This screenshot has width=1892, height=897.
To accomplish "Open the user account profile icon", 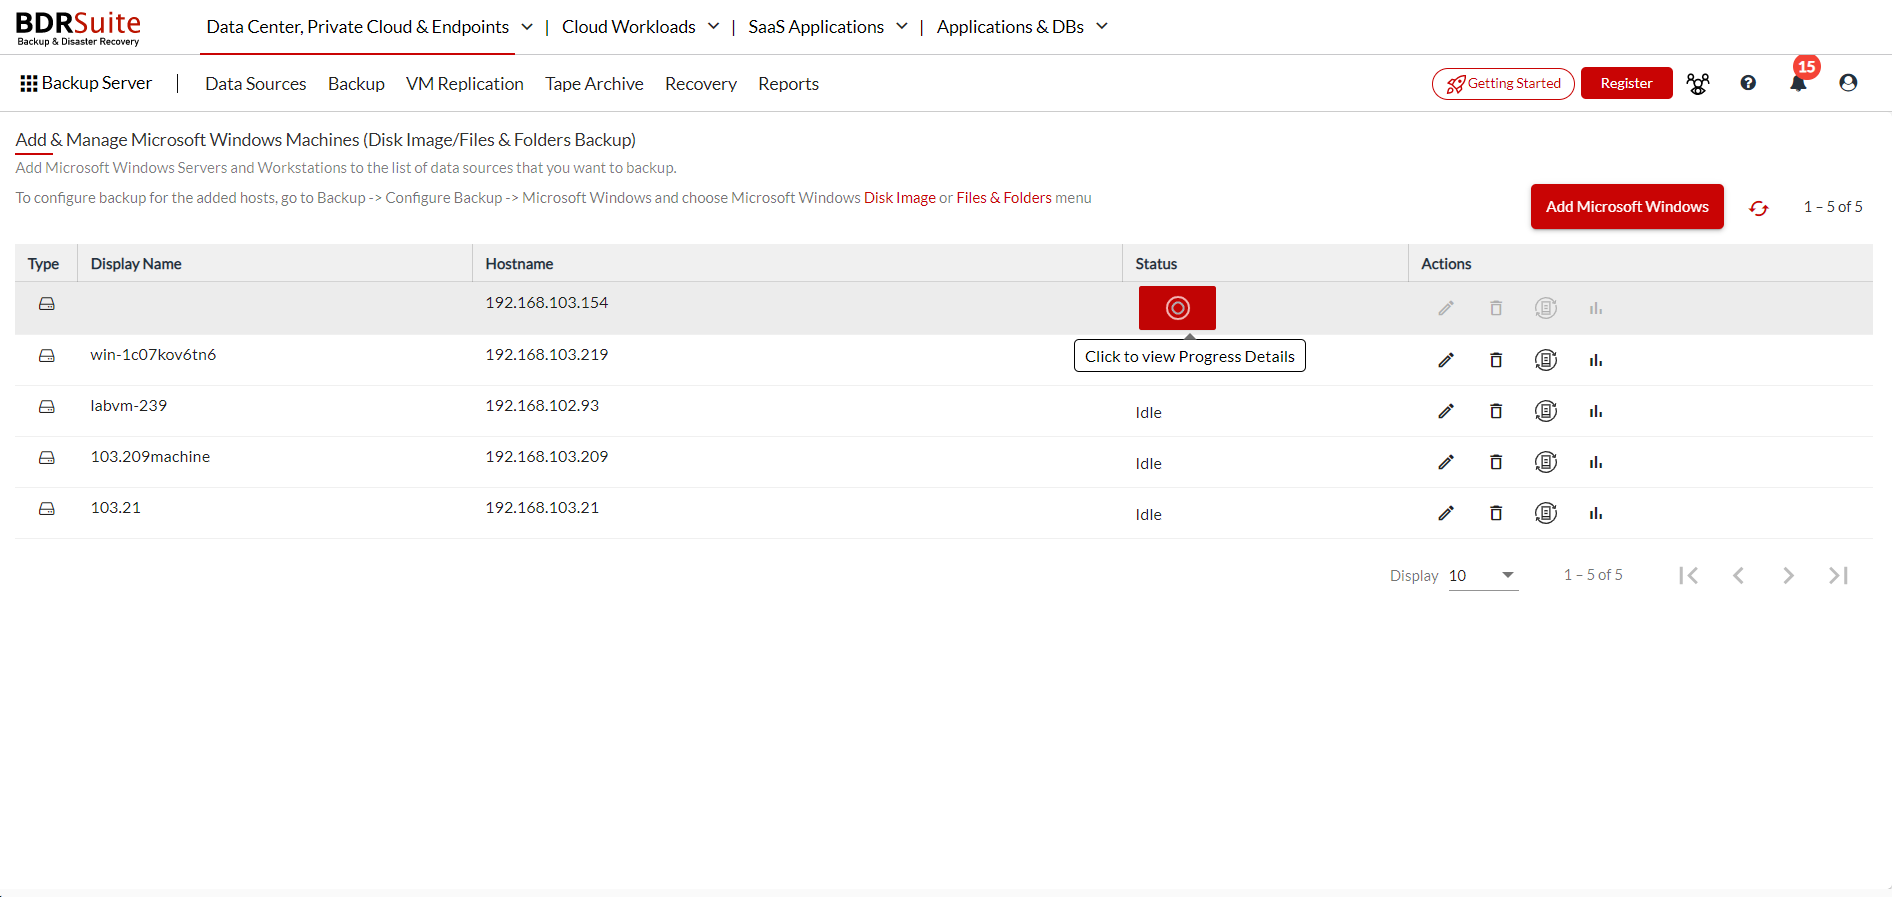I will (1848, 83).
